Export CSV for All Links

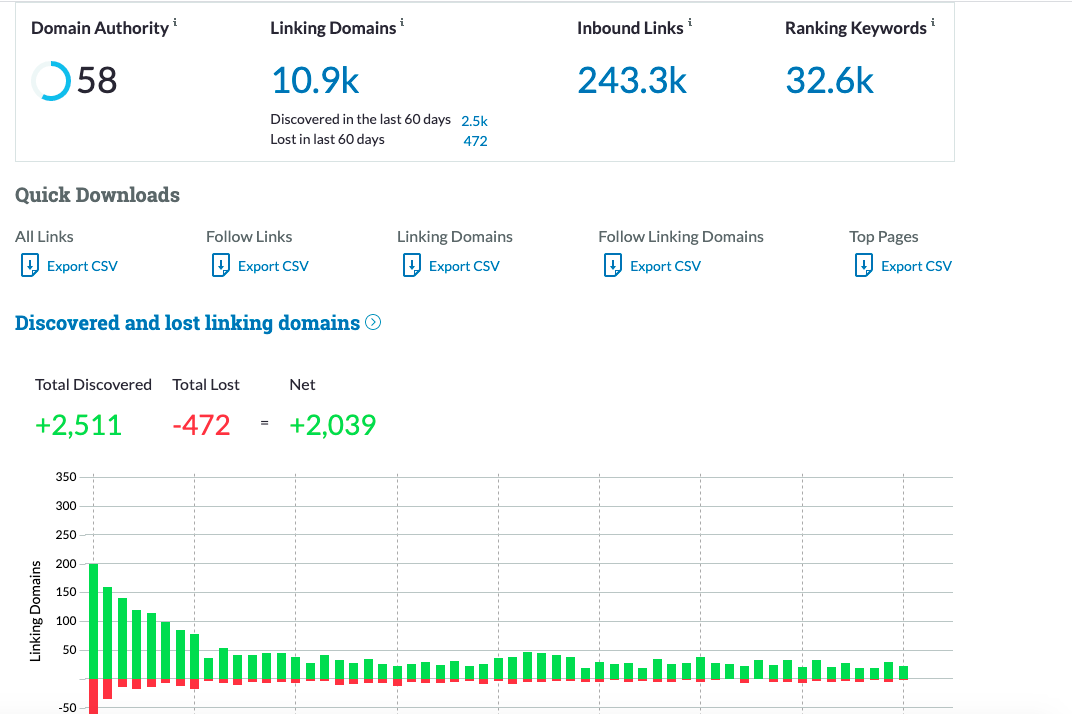(x=82, y=266)
